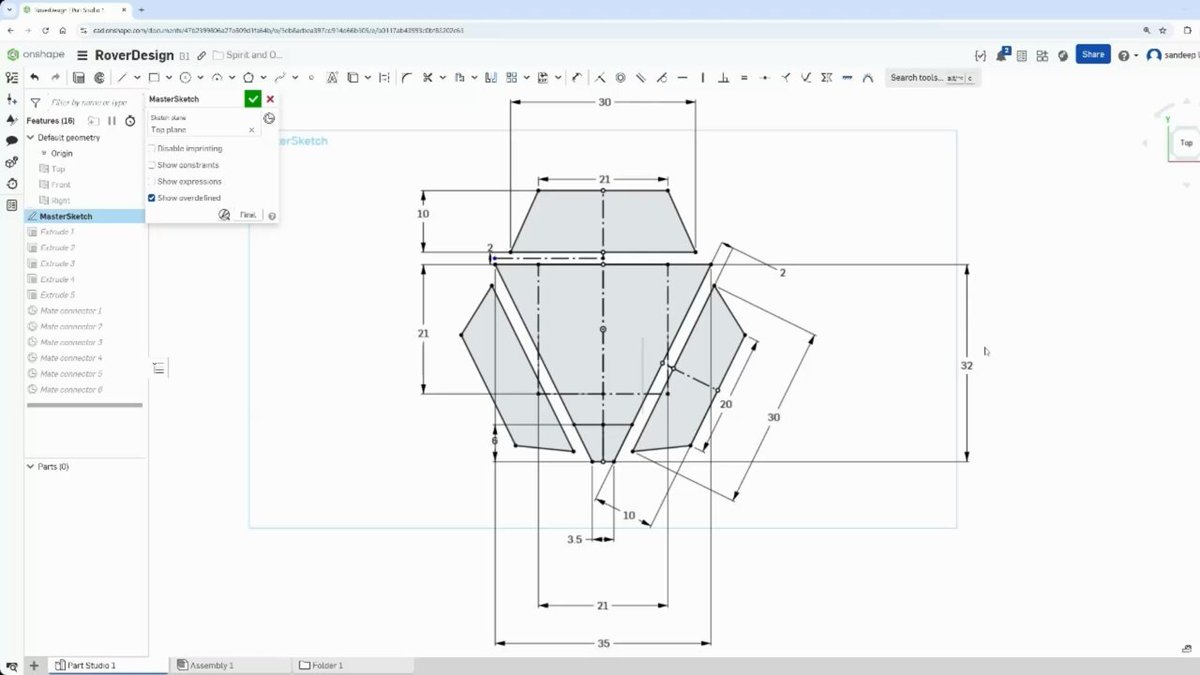
Task: Select the Center point circle tool
Action: (x=185, y=78)
